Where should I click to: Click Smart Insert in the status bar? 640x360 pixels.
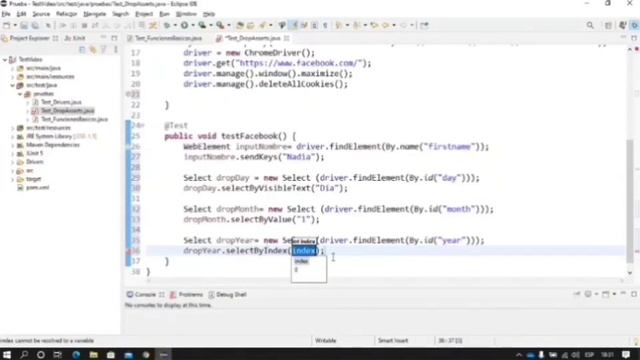point(393,340)
